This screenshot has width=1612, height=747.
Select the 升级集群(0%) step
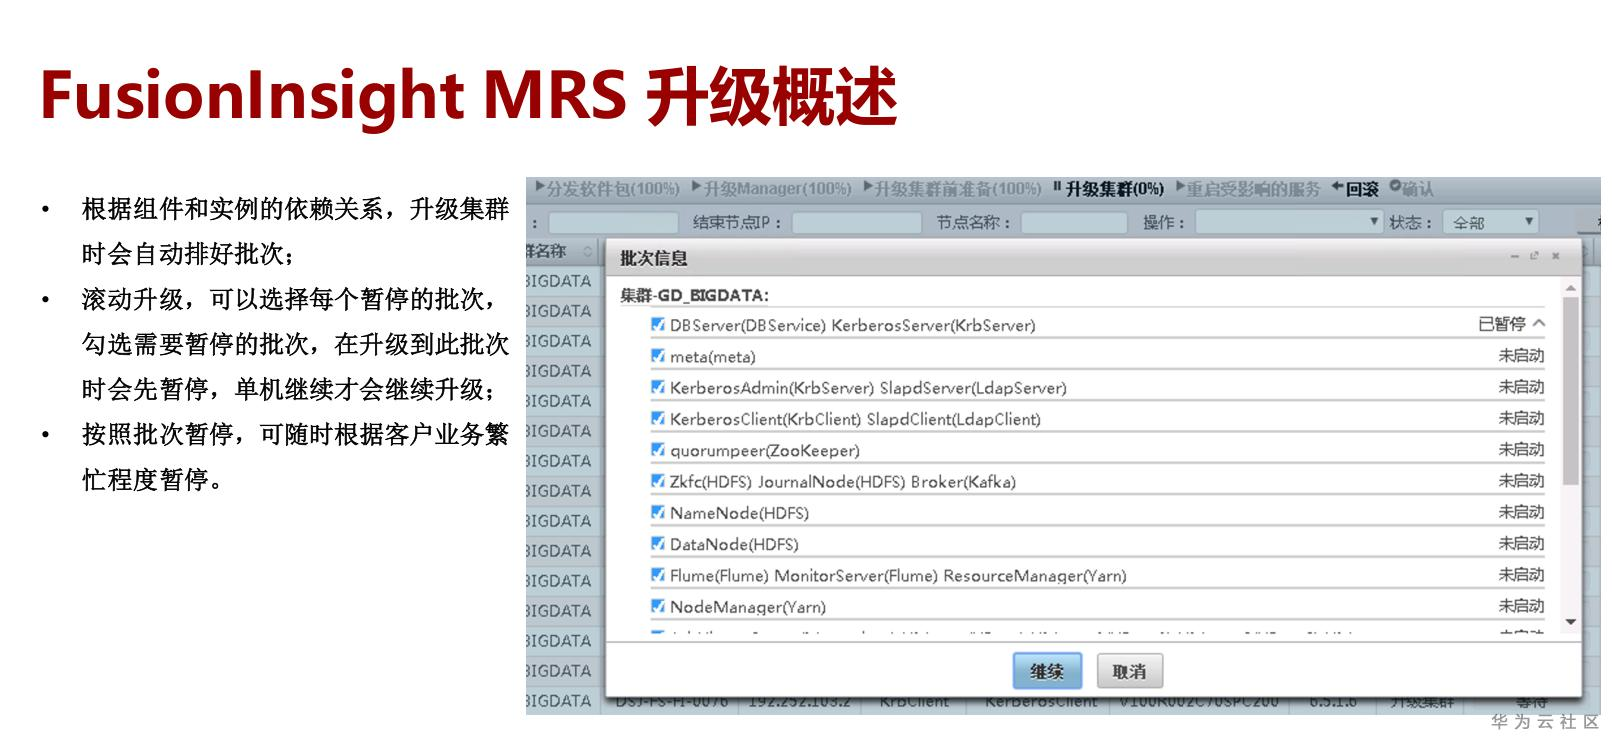click(1108, 188)
